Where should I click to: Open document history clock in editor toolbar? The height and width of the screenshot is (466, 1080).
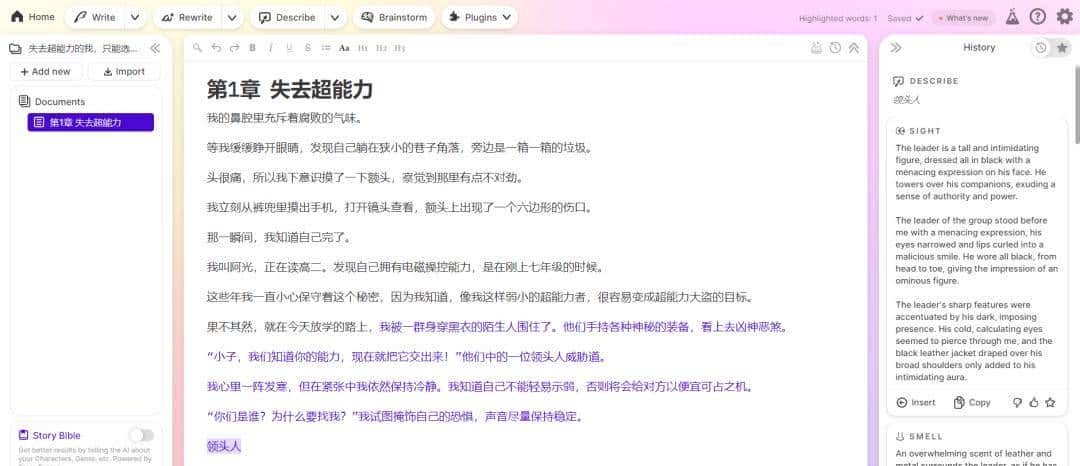[835, 47]
